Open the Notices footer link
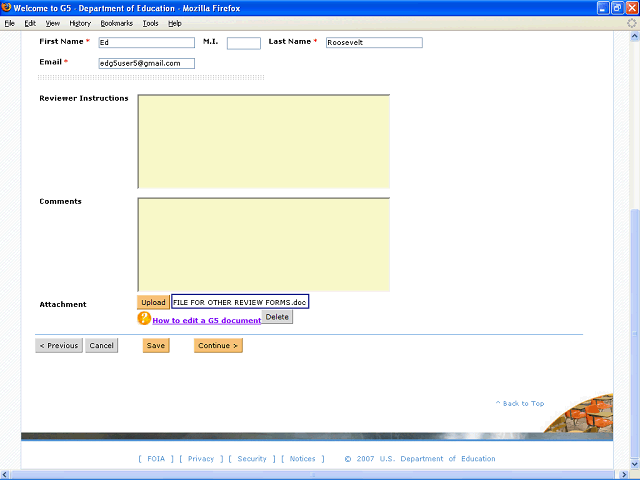Viewport: 640px width, 480px height. click(x=302, y=458)
